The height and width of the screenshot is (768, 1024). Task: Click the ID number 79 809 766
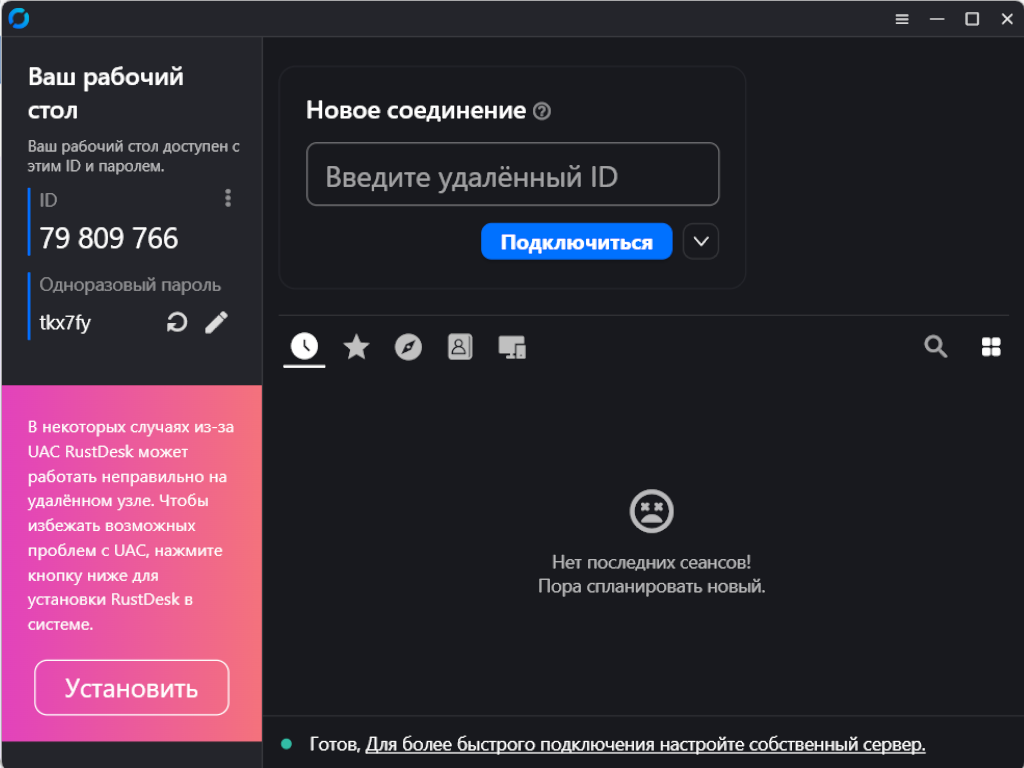tap(108, 238)
